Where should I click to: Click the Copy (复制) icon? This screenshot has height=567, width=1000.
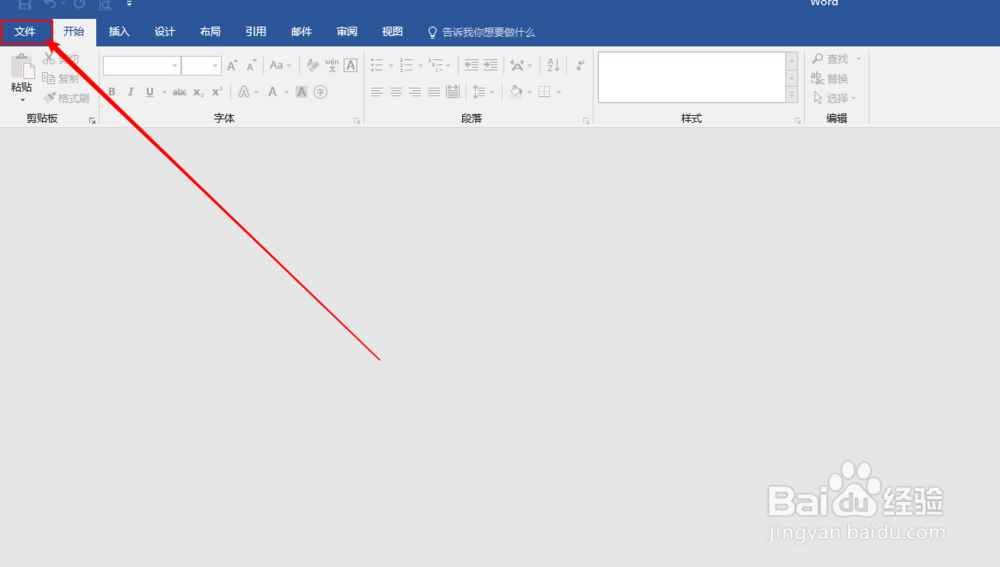(x=48, y=78)
